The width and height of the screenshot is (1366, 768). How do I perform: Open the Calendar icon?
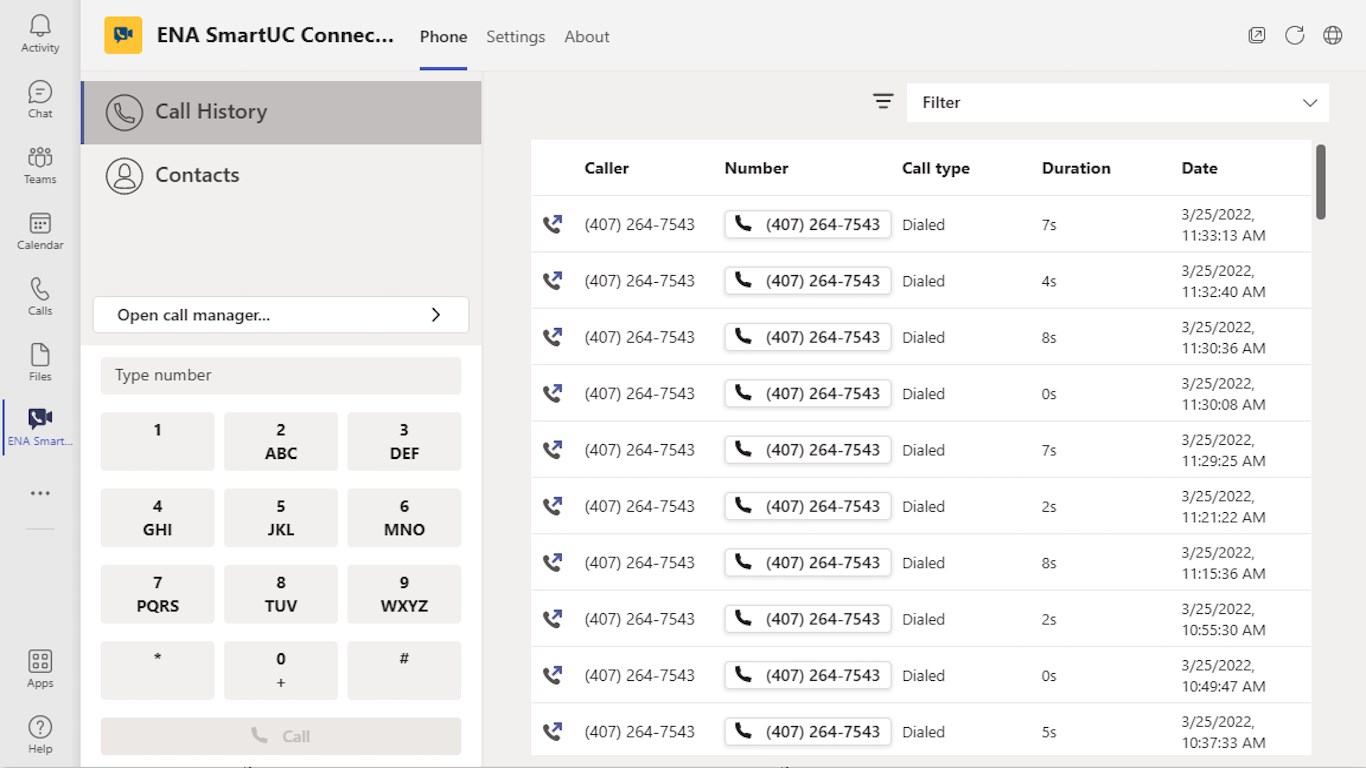(40, 231)
